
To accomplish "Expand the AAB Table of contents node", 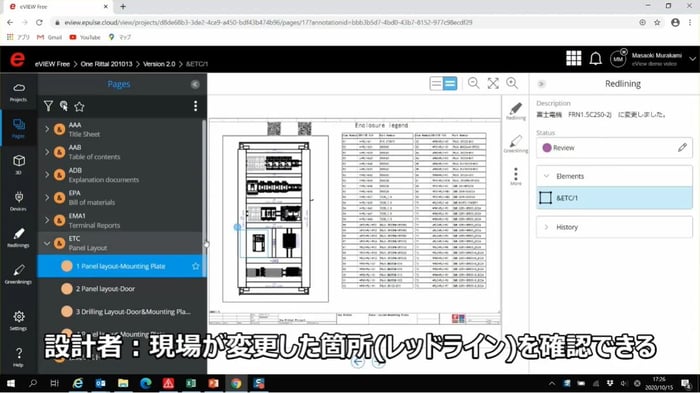I will coord(47,152).
